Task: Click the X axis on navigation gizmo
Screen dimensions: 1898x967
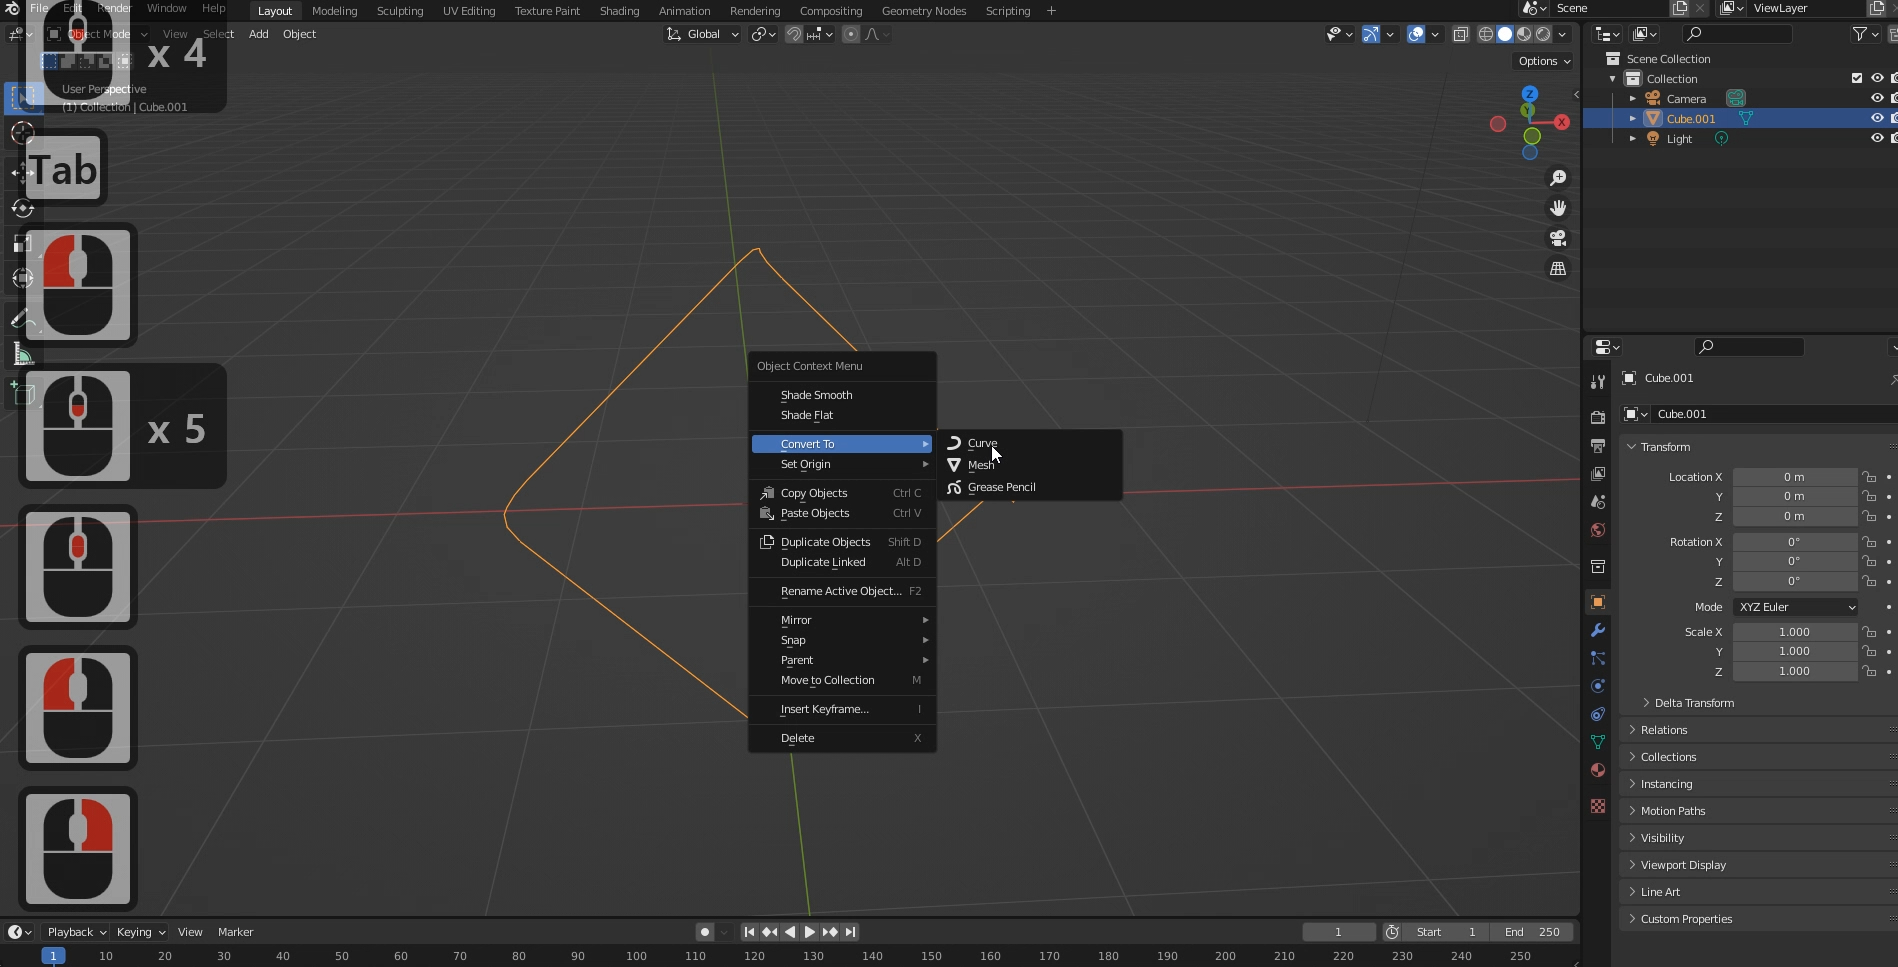Action: (x=1562, y=122)
